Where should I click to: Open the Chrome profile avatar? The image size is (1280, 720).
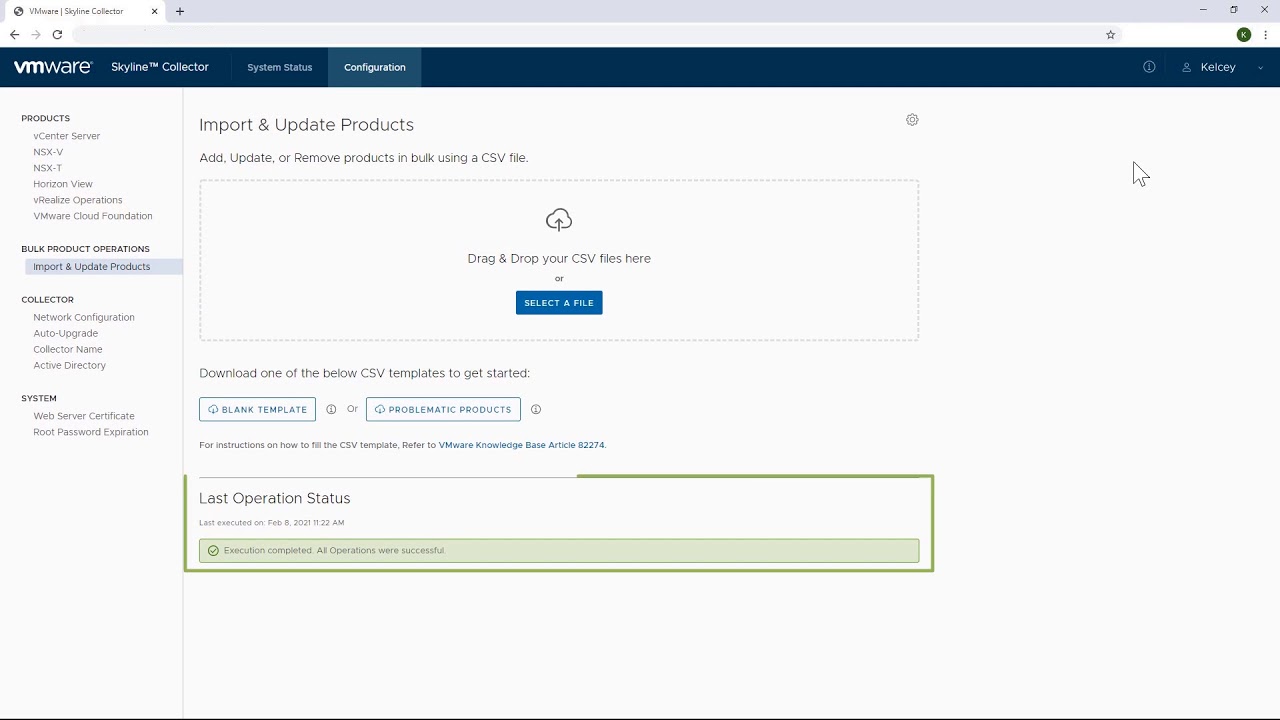[x=1244, y=35]
